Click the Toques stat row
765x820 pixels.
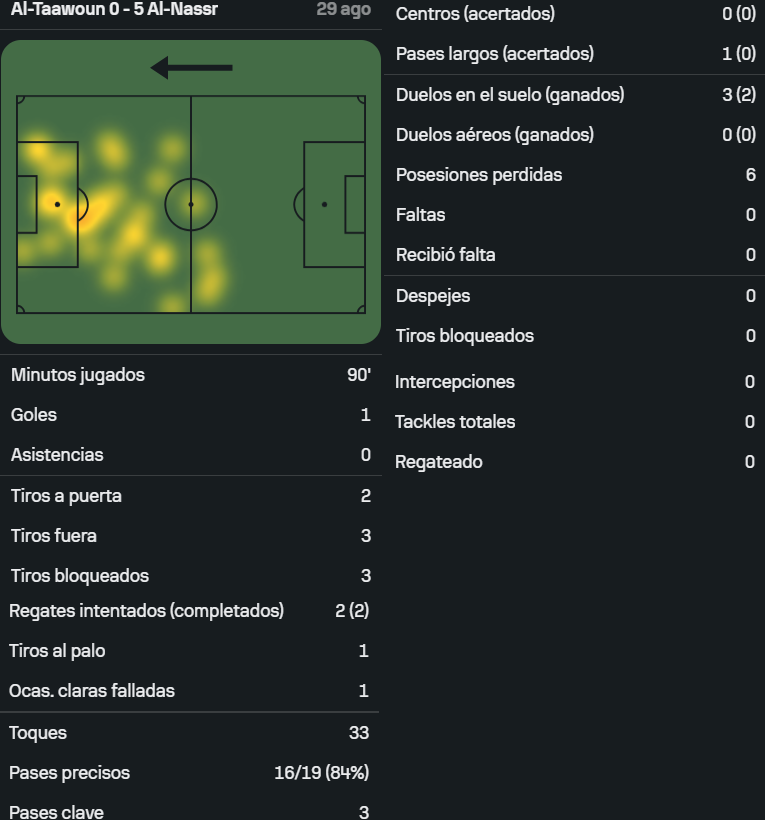coord(189,733)
